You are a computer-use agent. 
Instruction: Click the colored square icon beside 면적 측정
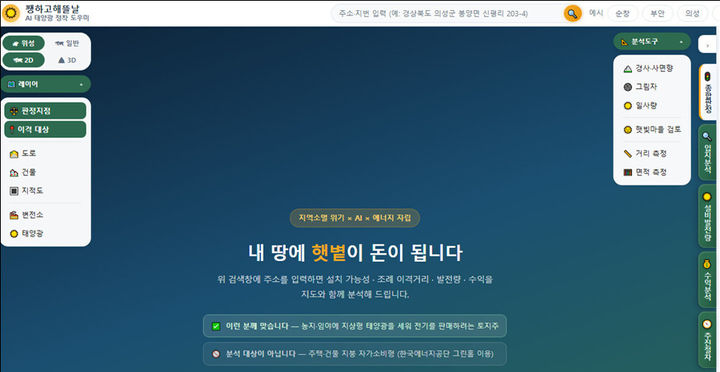[x=628, y=172]
